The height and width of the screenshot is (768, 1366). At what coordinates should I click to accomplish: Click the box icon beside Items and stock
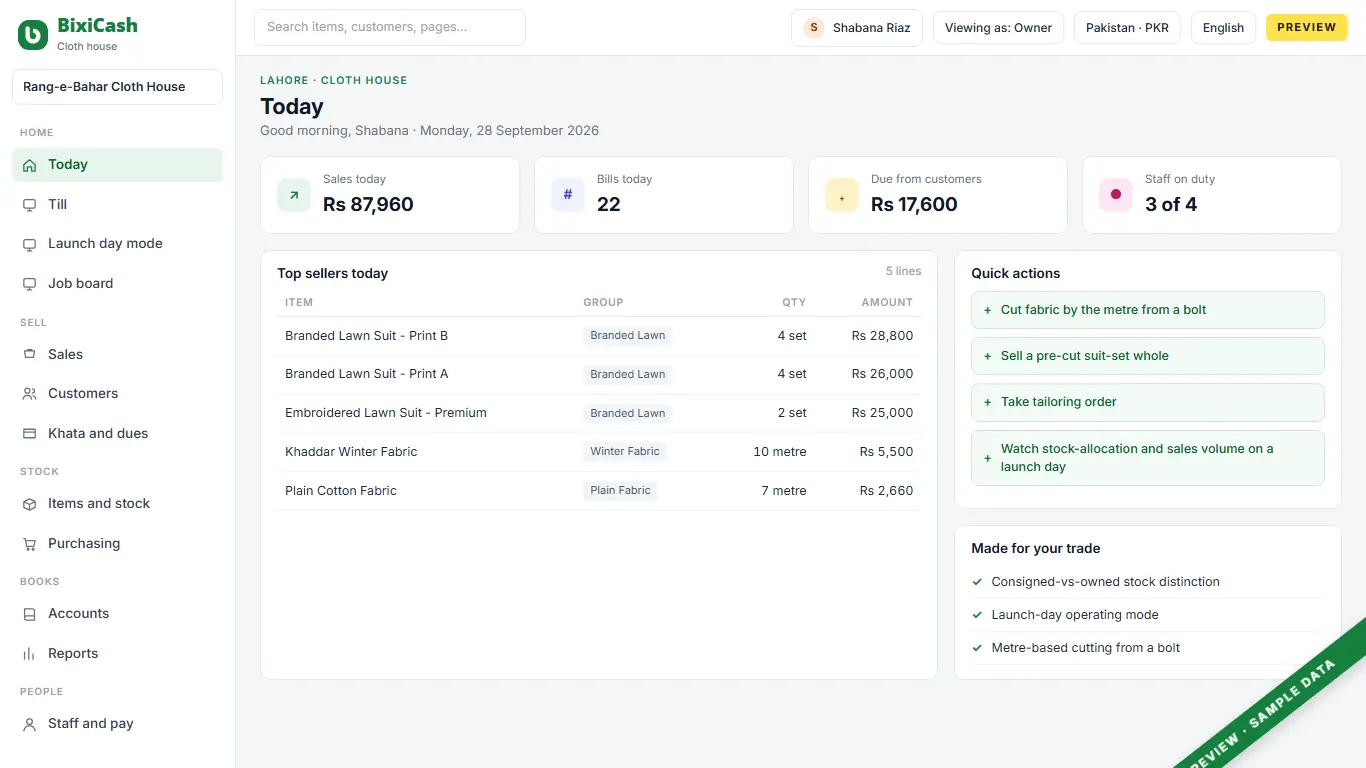[x=29, y=504]
